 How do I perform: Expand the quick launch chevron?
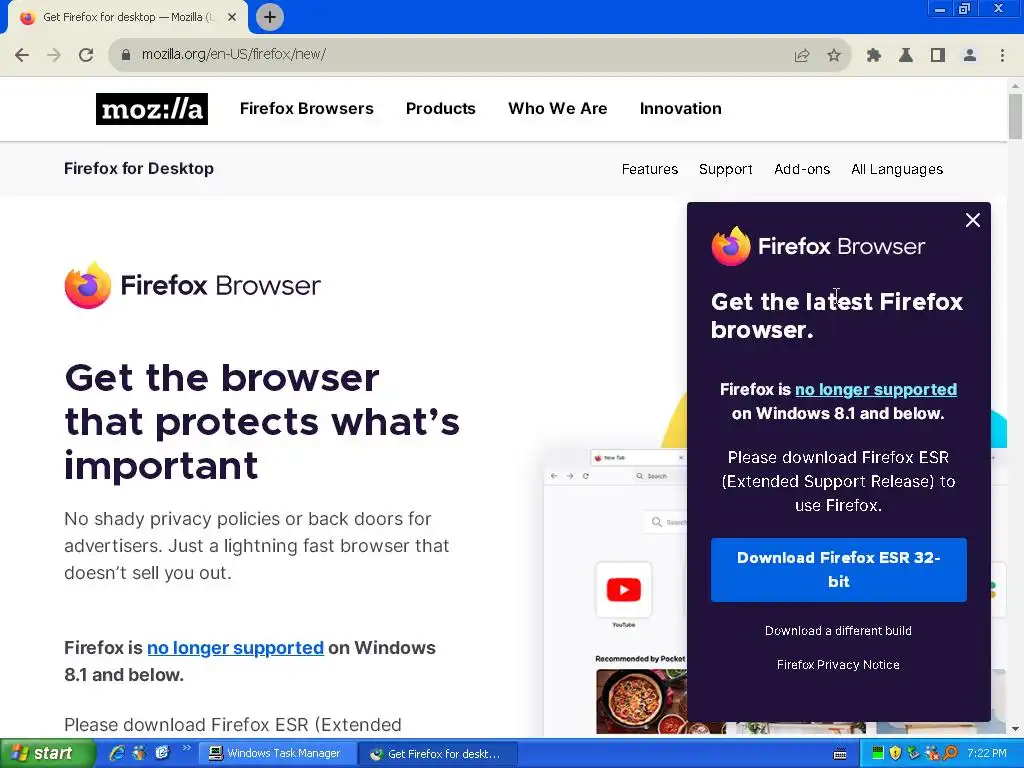pos(186,748)
